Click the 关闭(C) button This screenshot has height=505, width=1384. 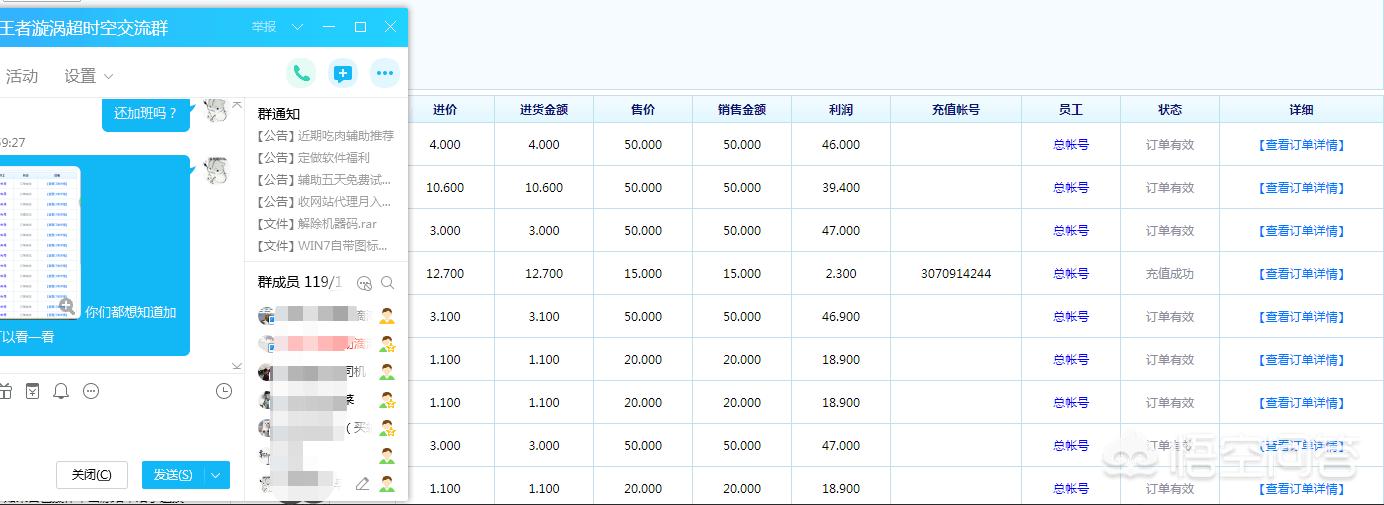[92, 475]
